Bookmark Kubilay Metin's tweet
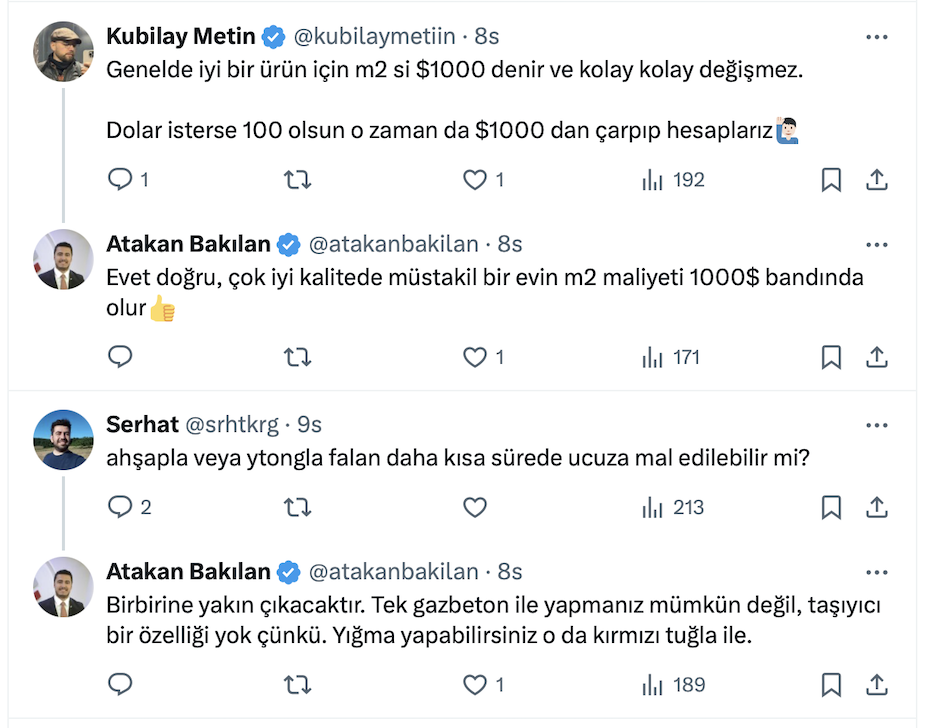 click(831, 180)
